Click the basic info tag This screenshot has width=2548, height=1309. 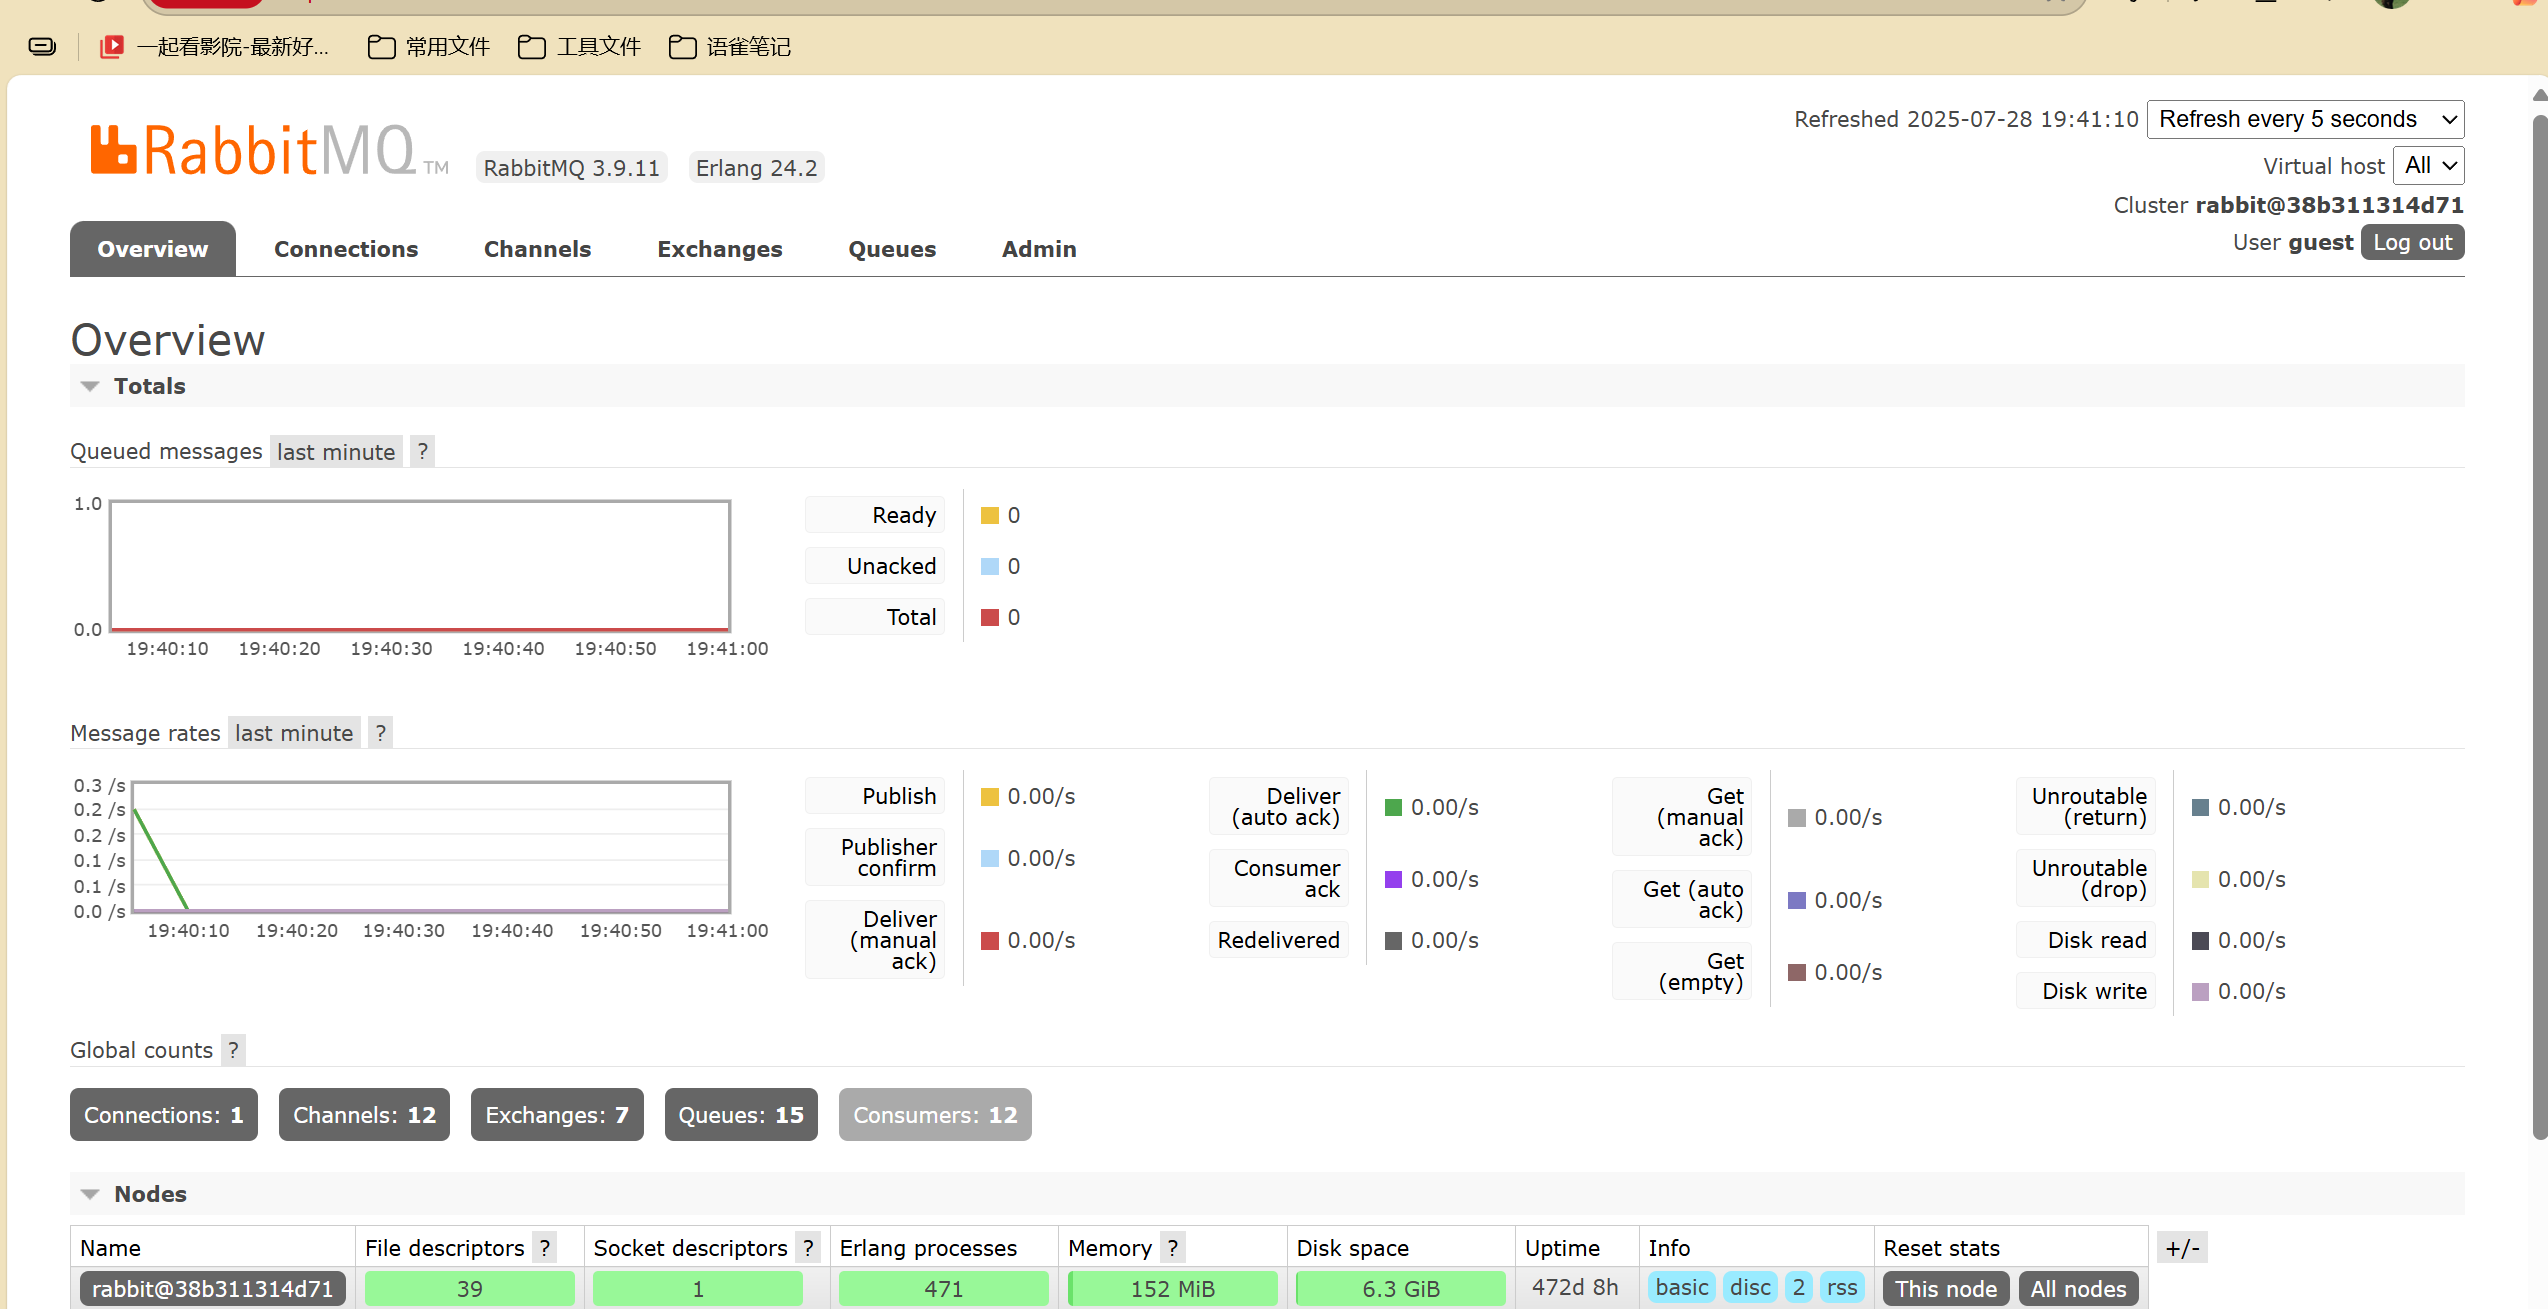[x=1682, y=1287]
